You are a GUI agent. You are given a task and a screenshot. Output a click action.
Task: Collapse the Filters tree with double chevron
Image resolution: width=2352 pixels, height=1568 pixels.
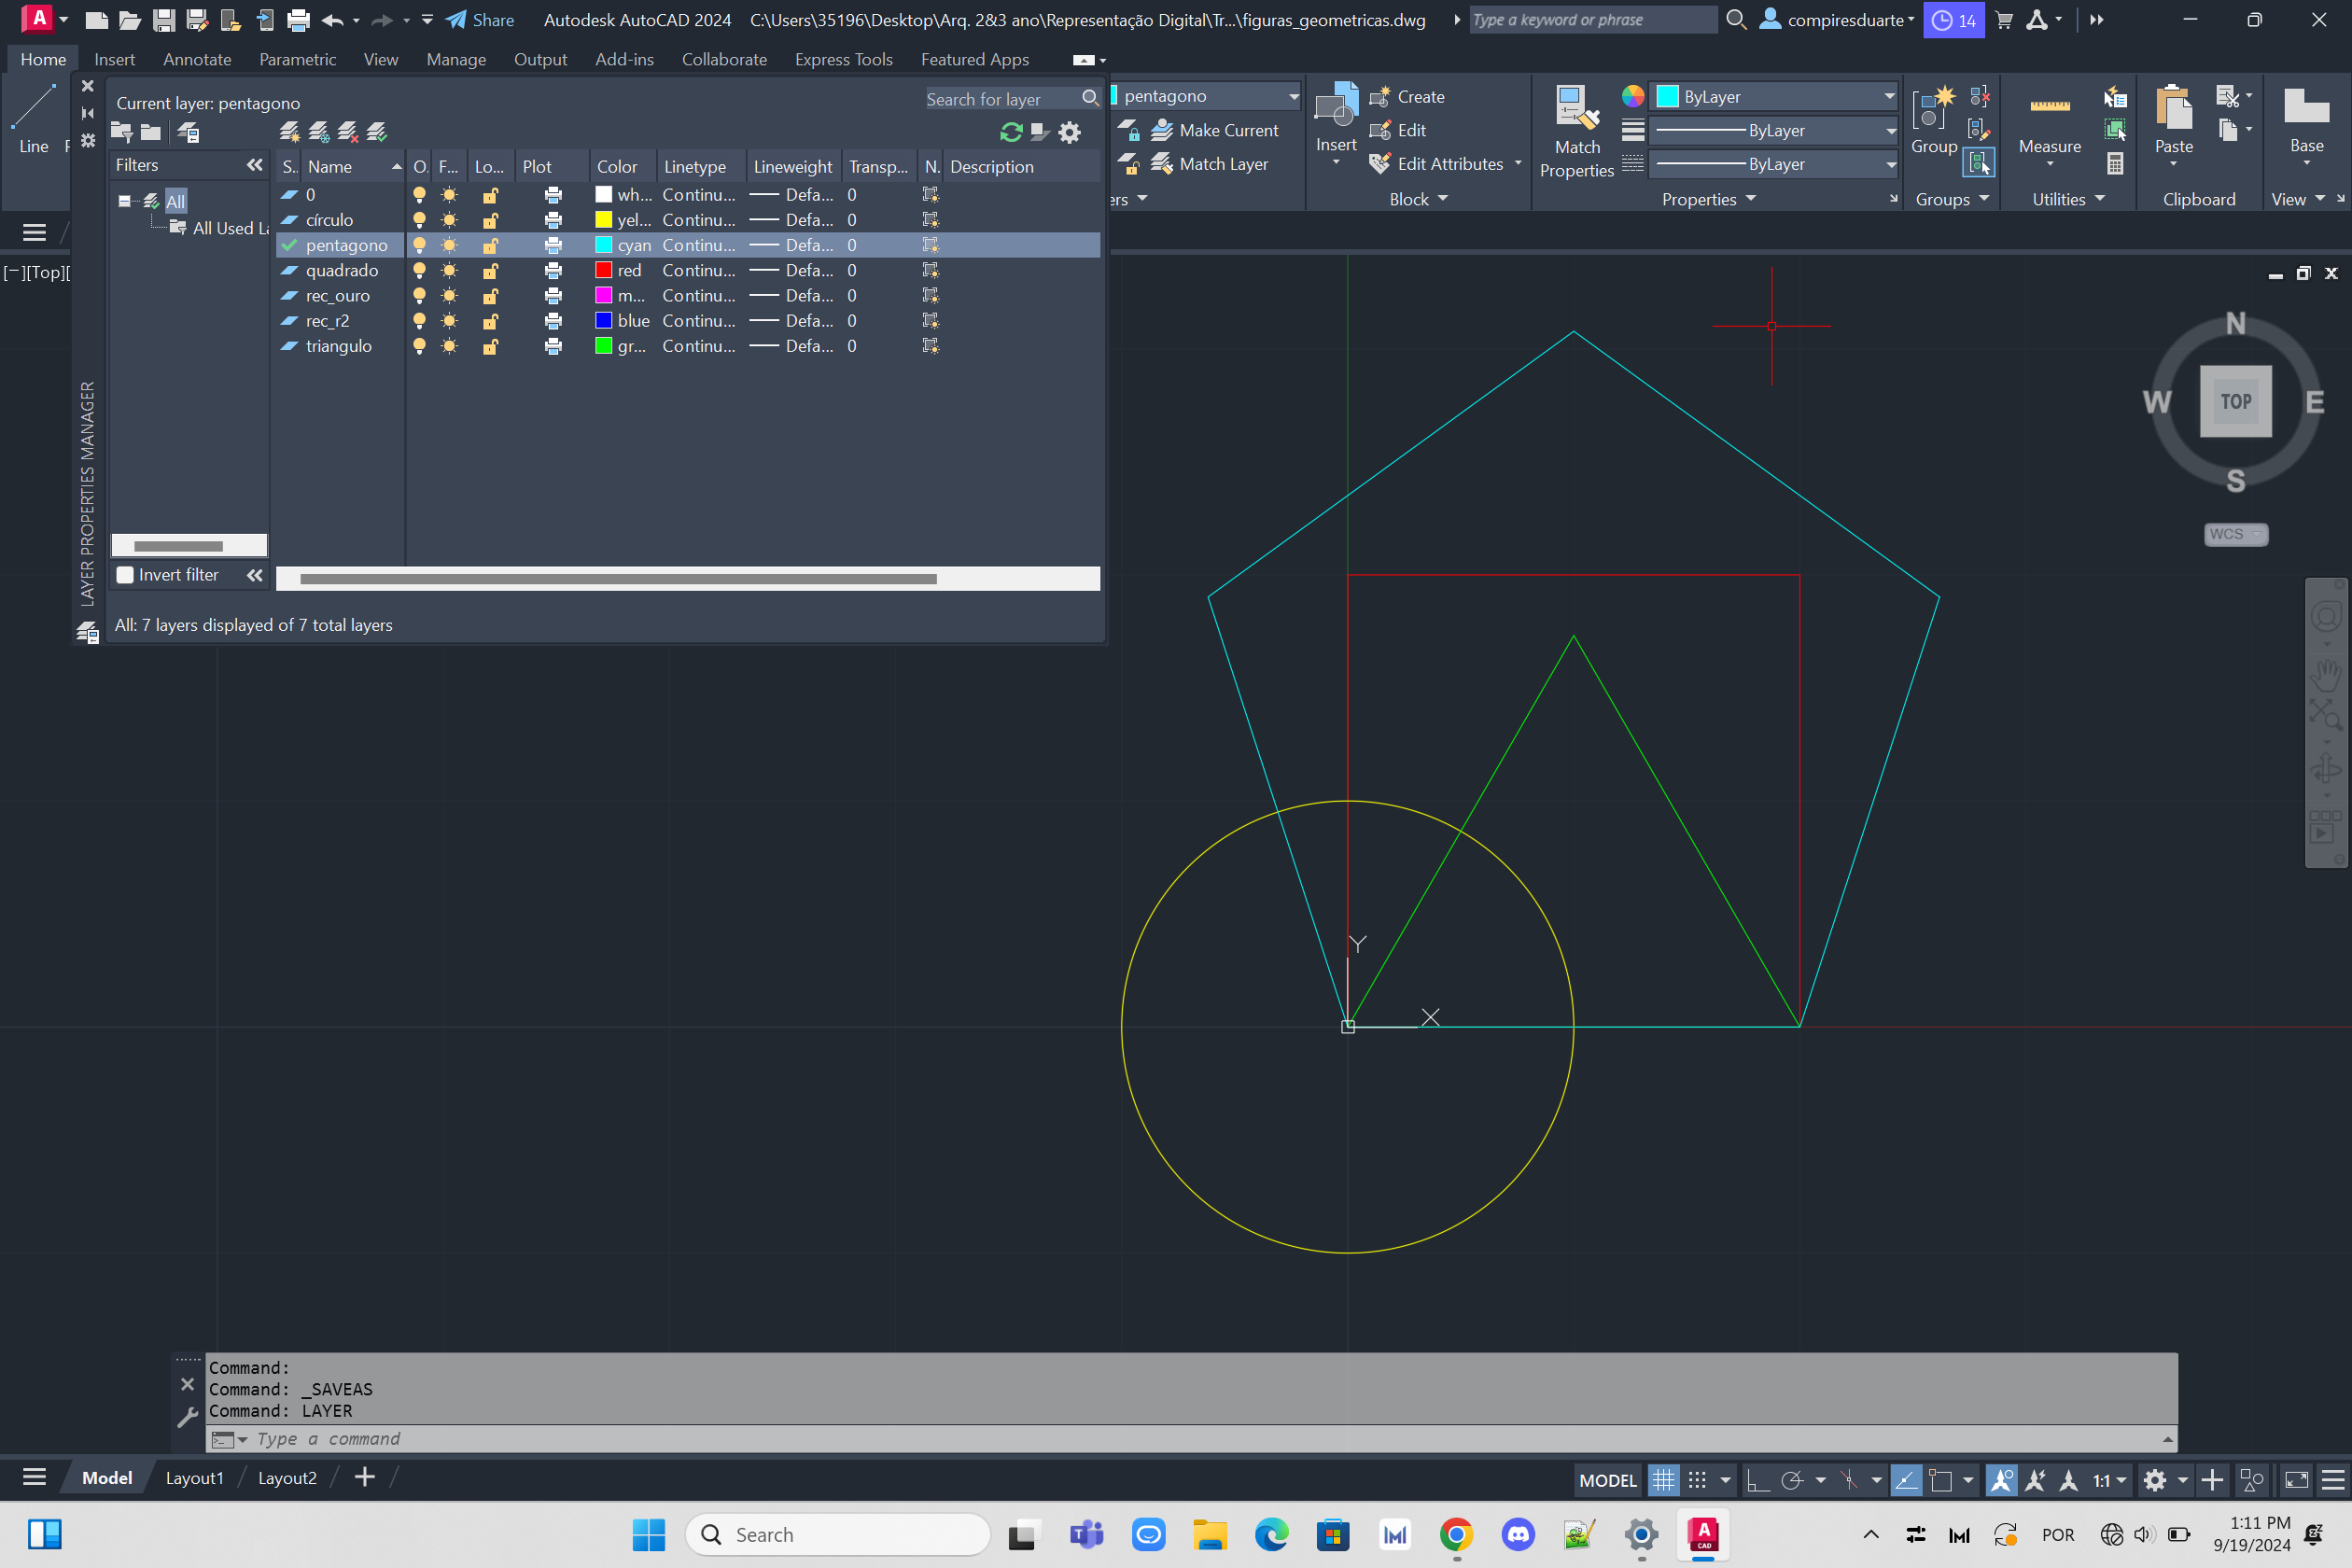click(x=254, y=165)
